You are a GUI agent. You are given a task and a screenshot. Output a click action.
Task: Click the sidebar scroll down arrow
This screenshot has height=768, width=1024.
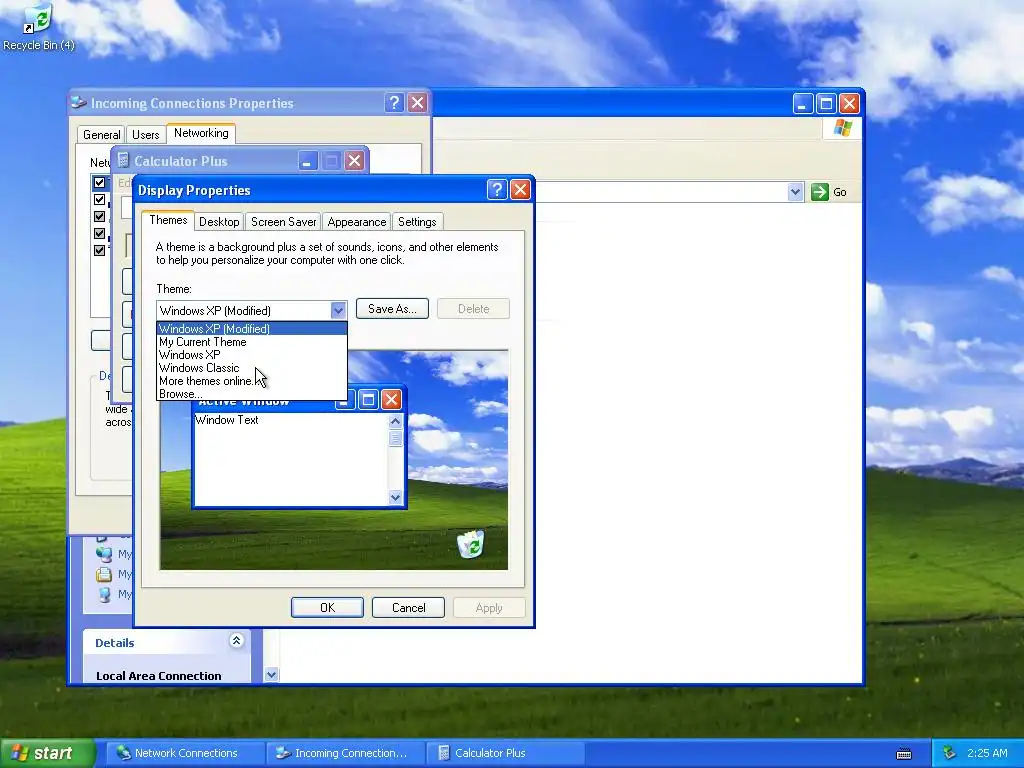click(x=271, y=675)
